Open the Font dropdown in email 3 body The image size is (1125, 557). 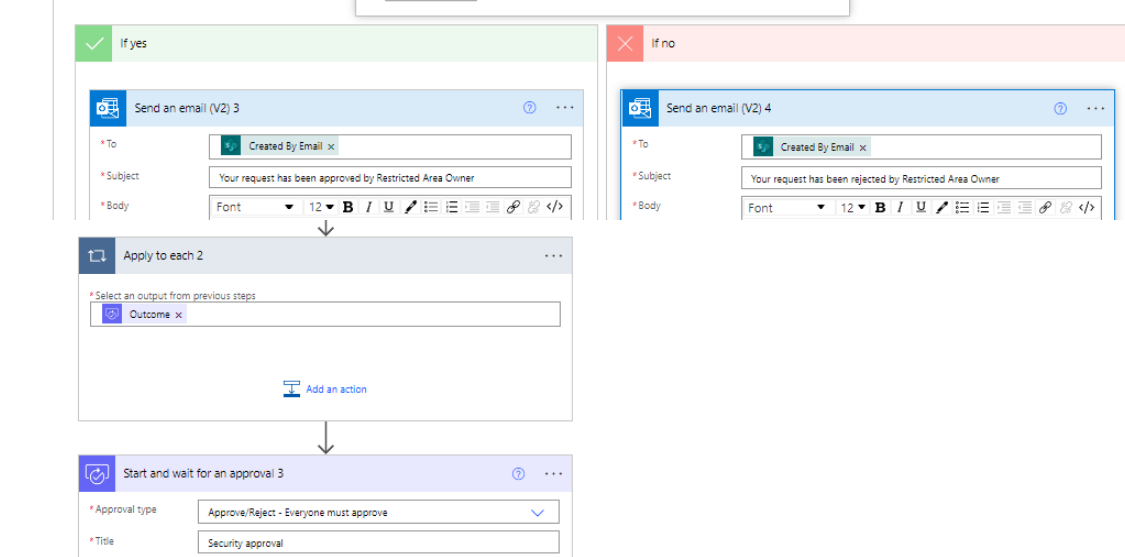coord(255,207)
